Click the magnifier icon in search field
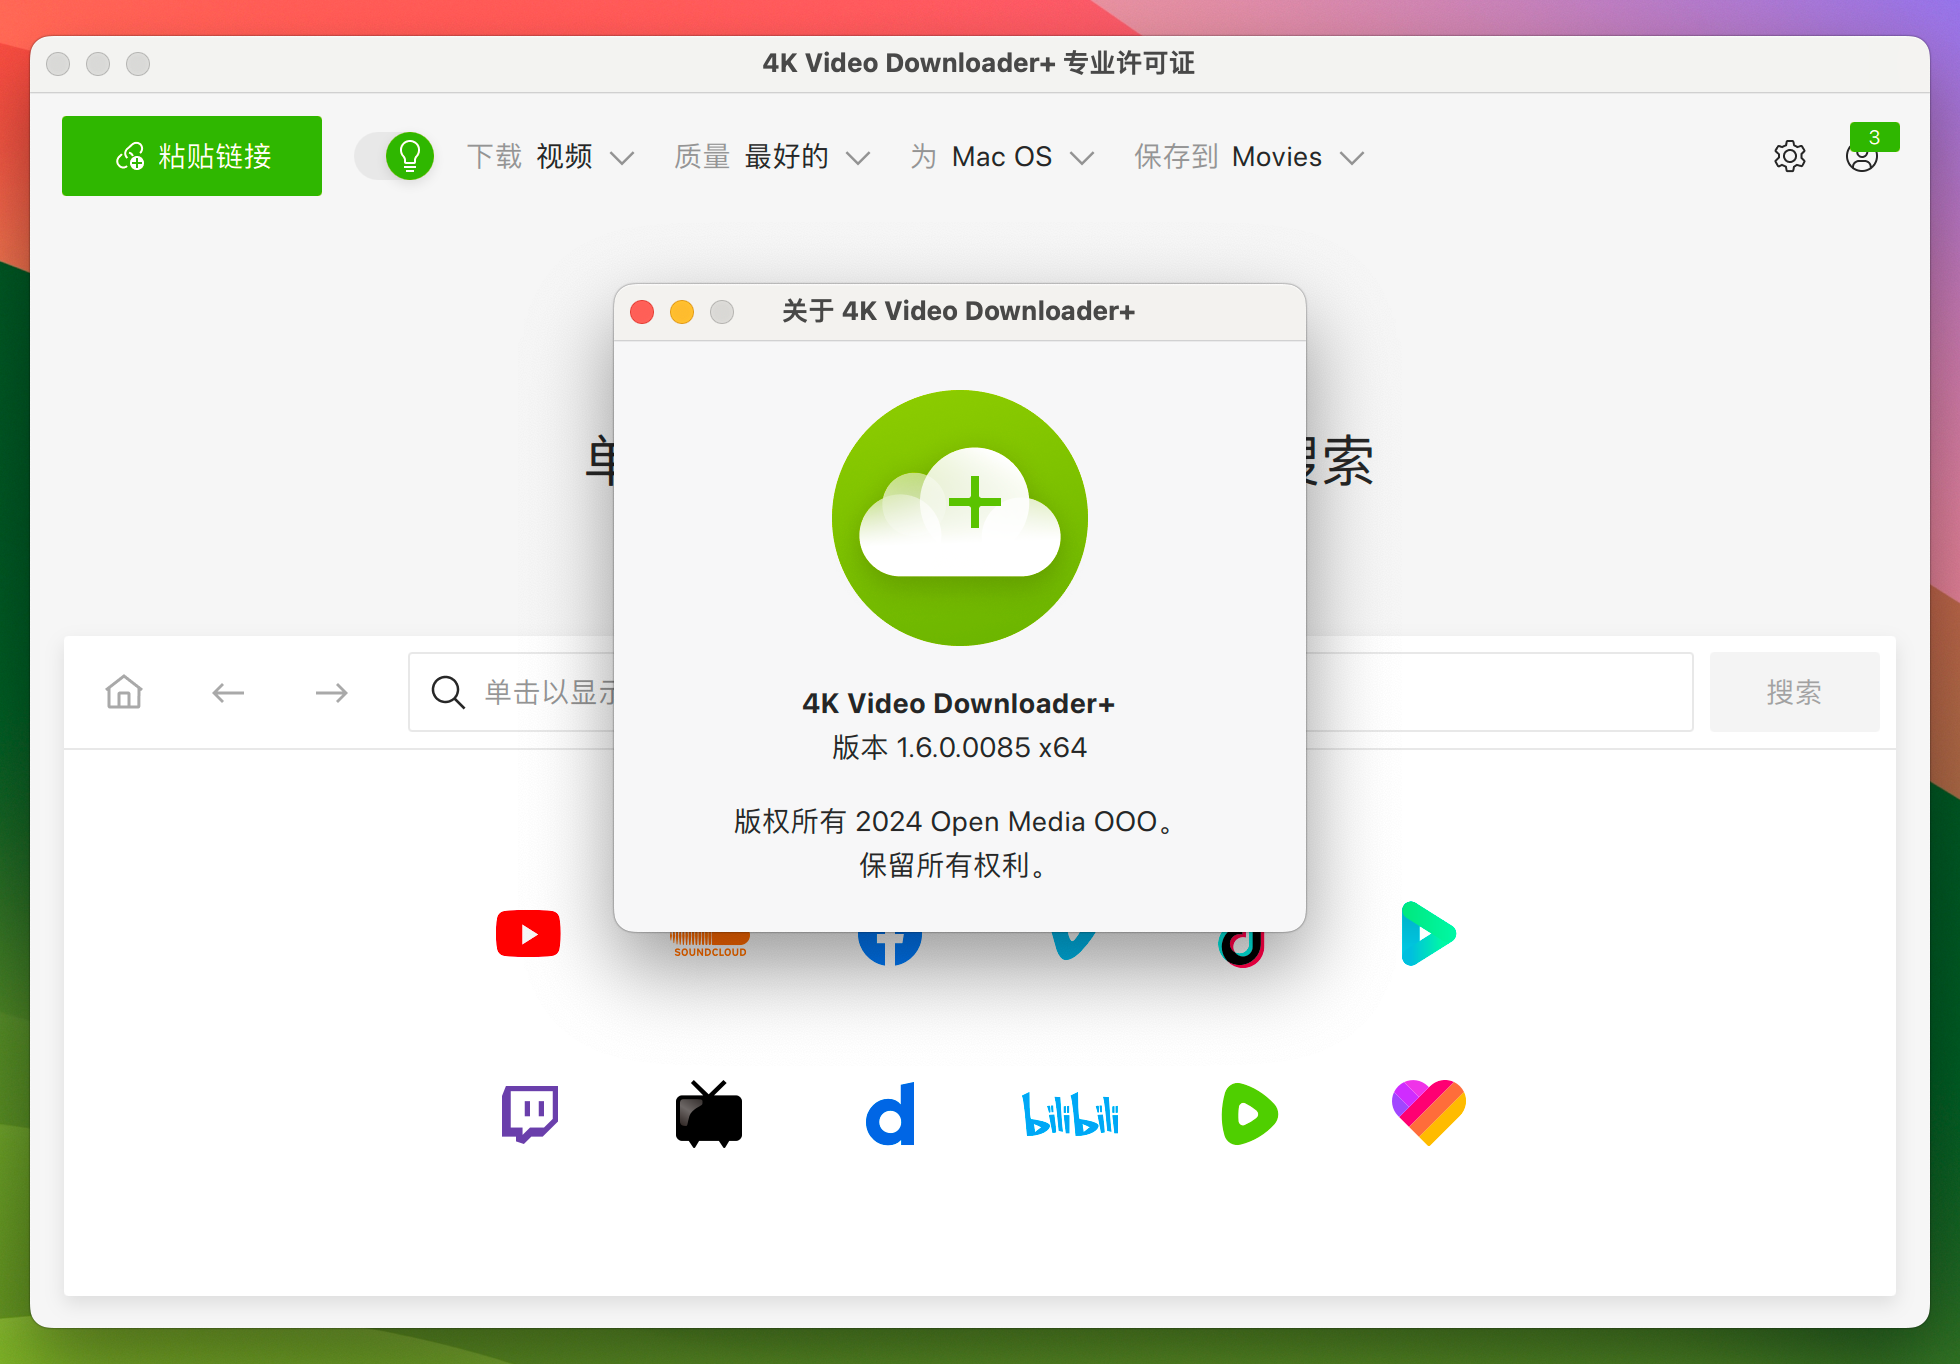The image size is (1960, 1364). (448, 692)
